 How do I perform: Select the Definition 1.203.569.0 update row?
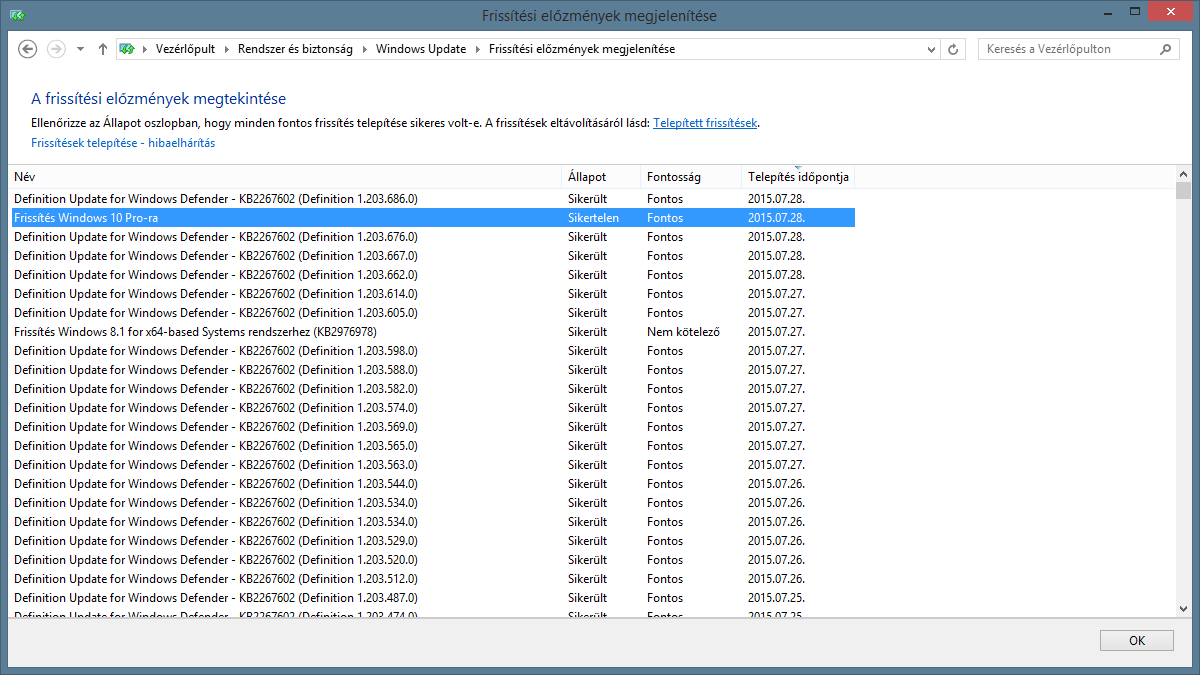coord(432,427)
